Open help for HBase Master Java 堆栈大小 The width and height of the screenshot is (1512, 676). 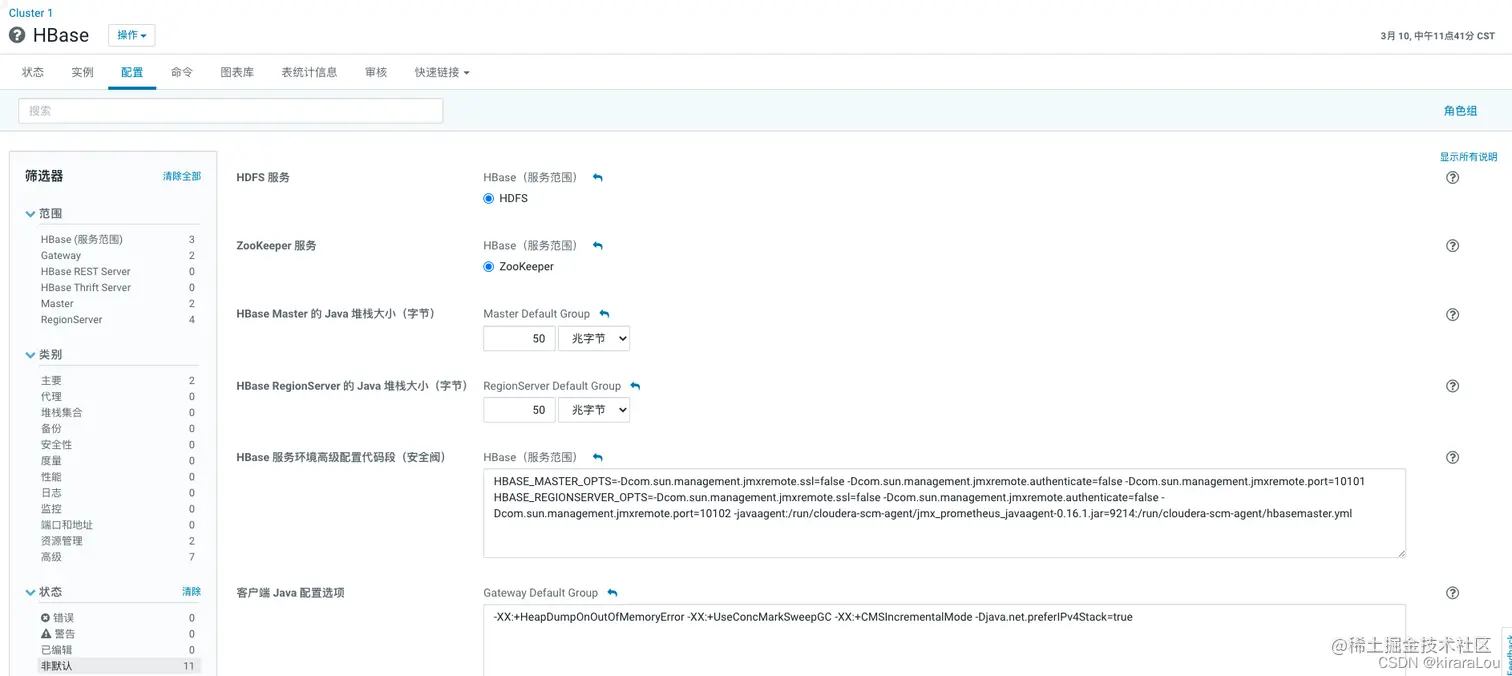pos(1452,313)
